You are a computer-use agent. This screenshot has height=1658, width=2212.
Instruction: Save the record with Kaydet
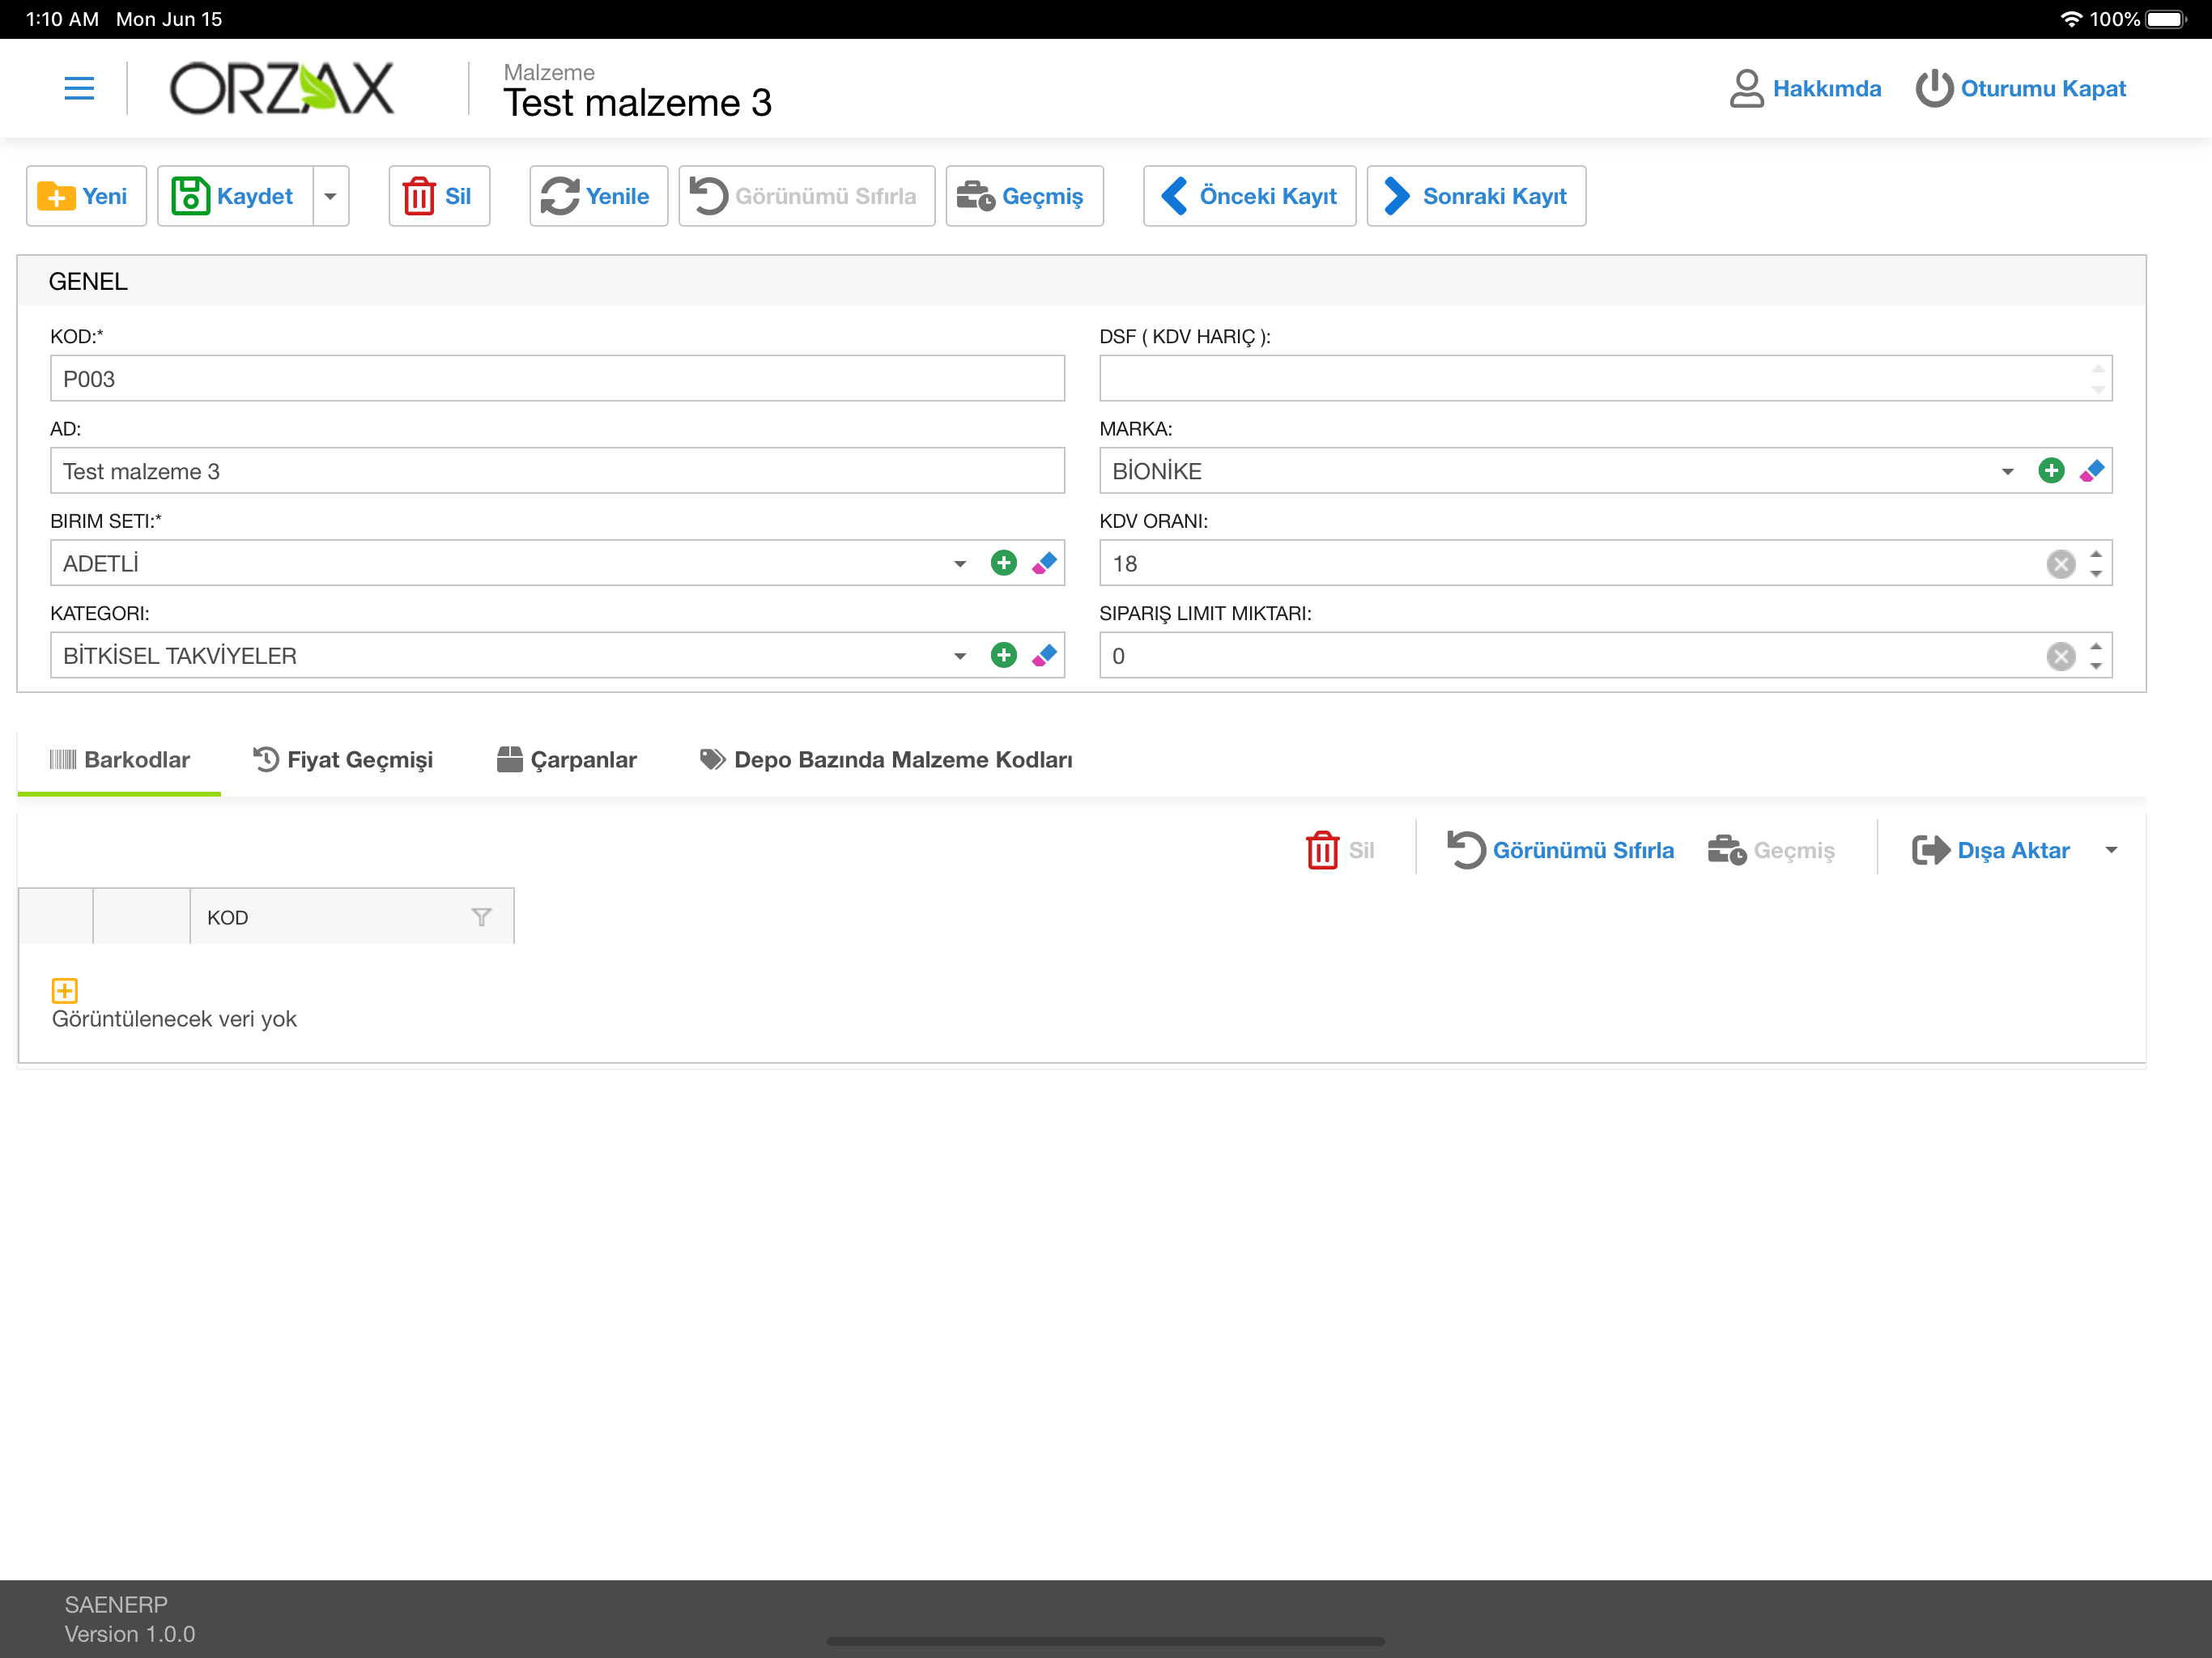point(235,196)
